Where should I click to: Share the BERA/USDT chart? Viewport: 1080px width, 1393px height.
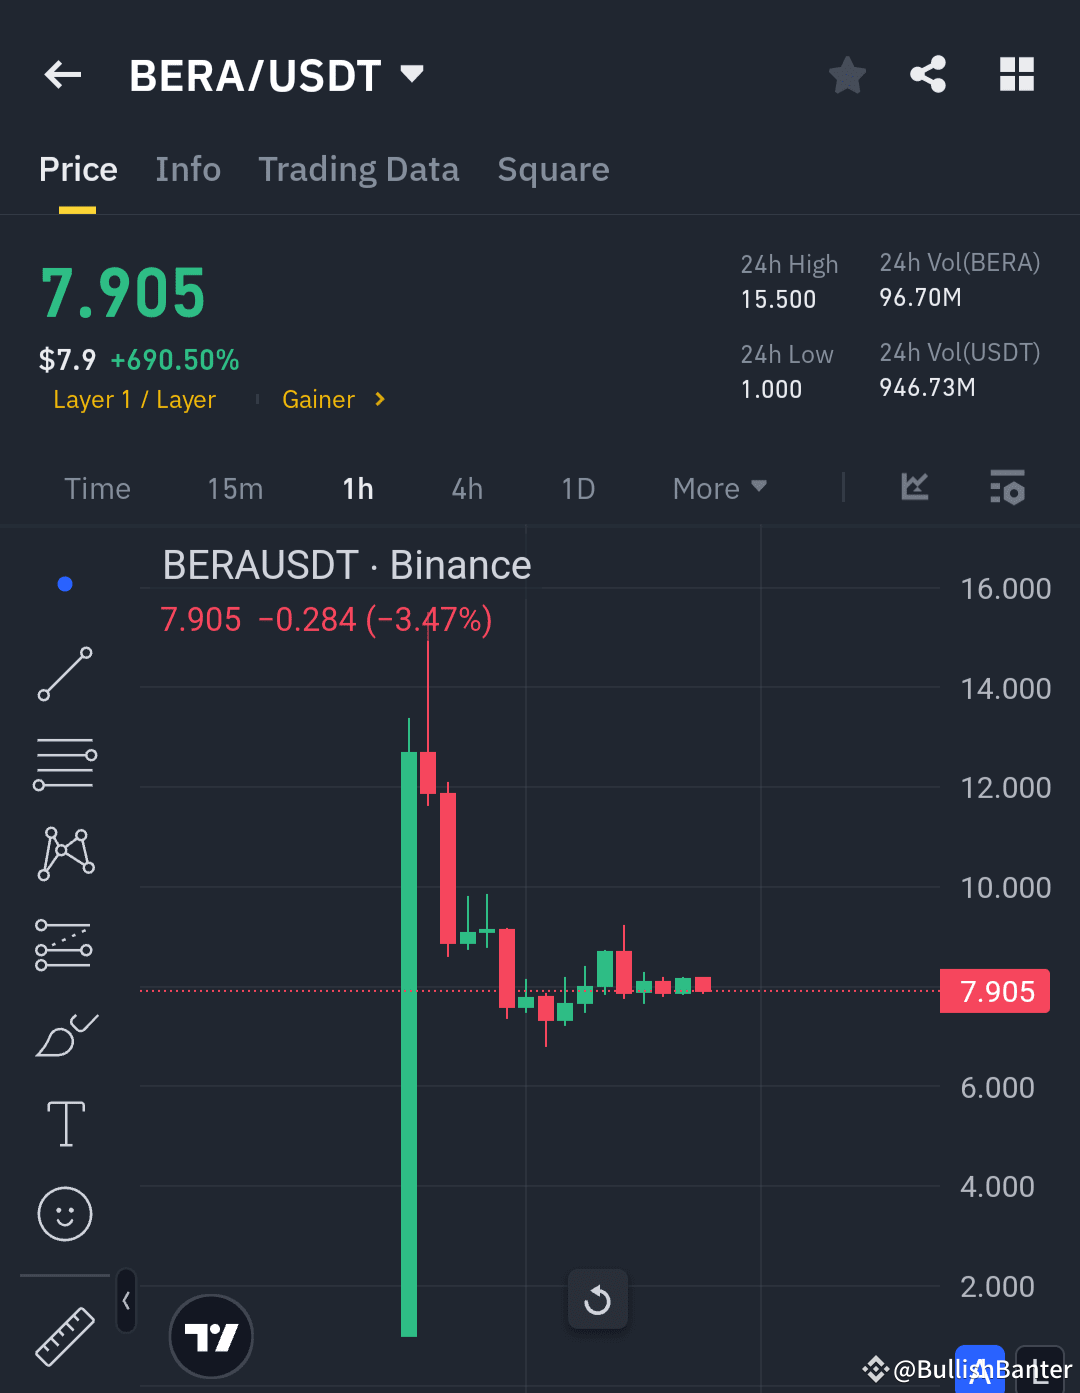click(x=928, y=73)
